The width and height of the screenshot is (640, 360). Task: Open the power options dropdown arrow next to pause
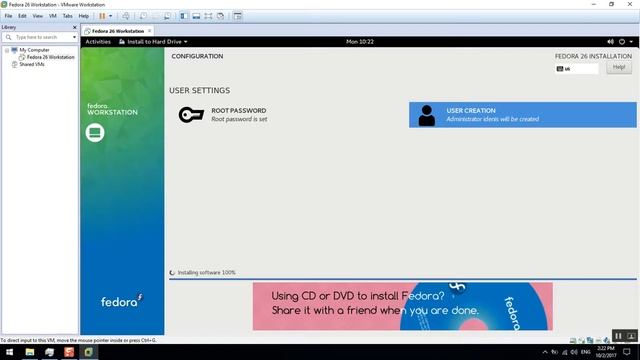111,16
